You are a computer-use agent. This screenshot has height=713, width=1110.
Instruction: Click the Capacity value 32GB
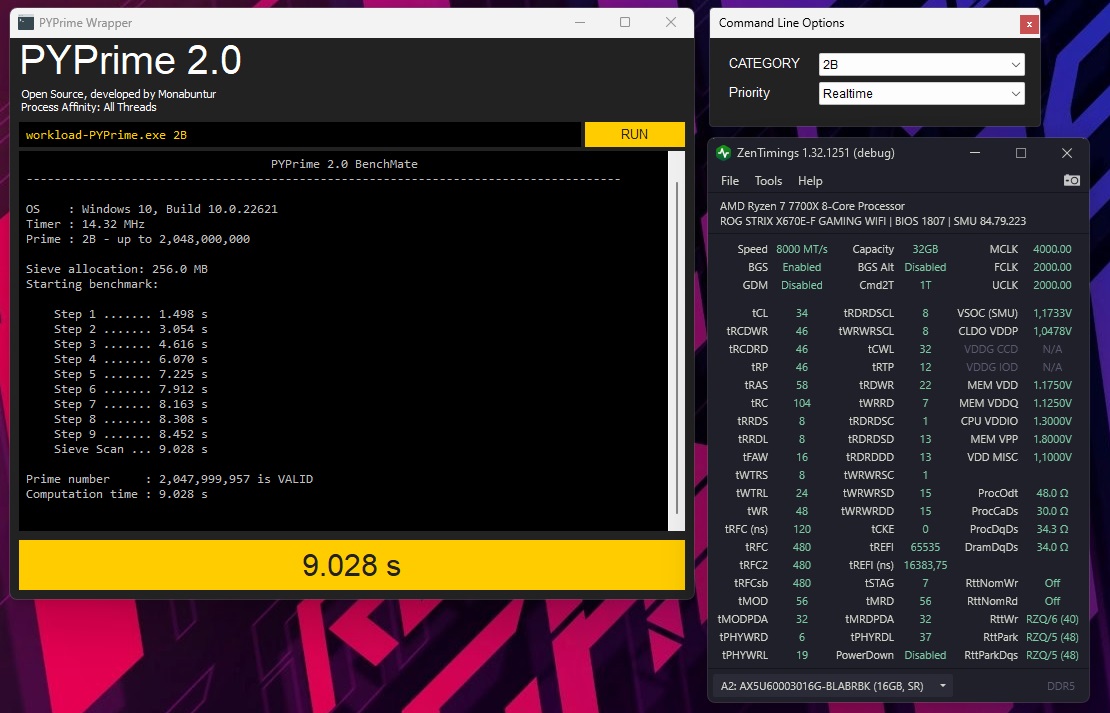(925, 249)
